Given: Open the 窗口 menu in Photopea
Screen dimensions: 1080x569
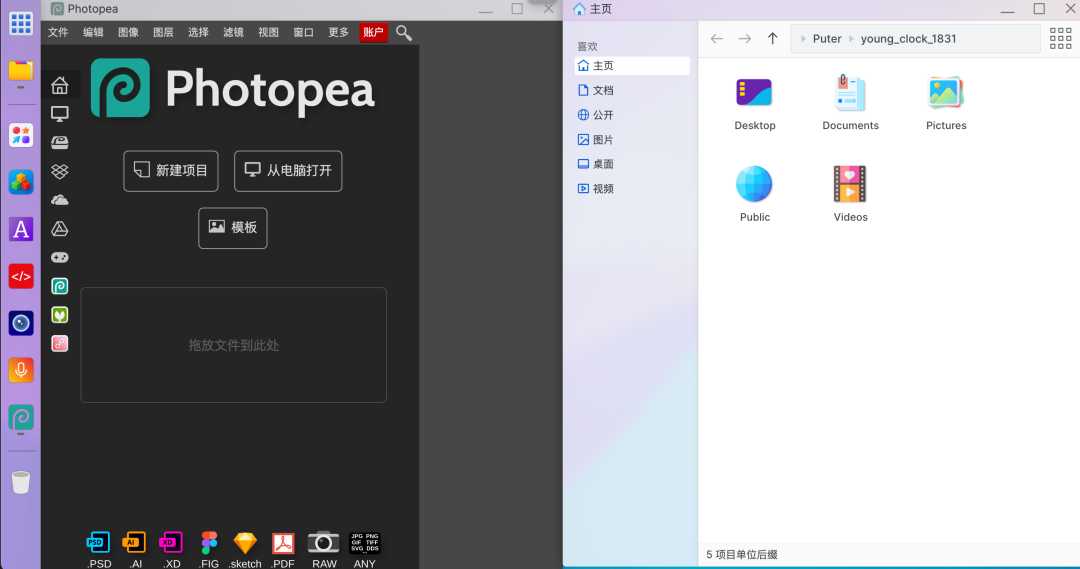Looking at the screenshot, I should (304, 32).
